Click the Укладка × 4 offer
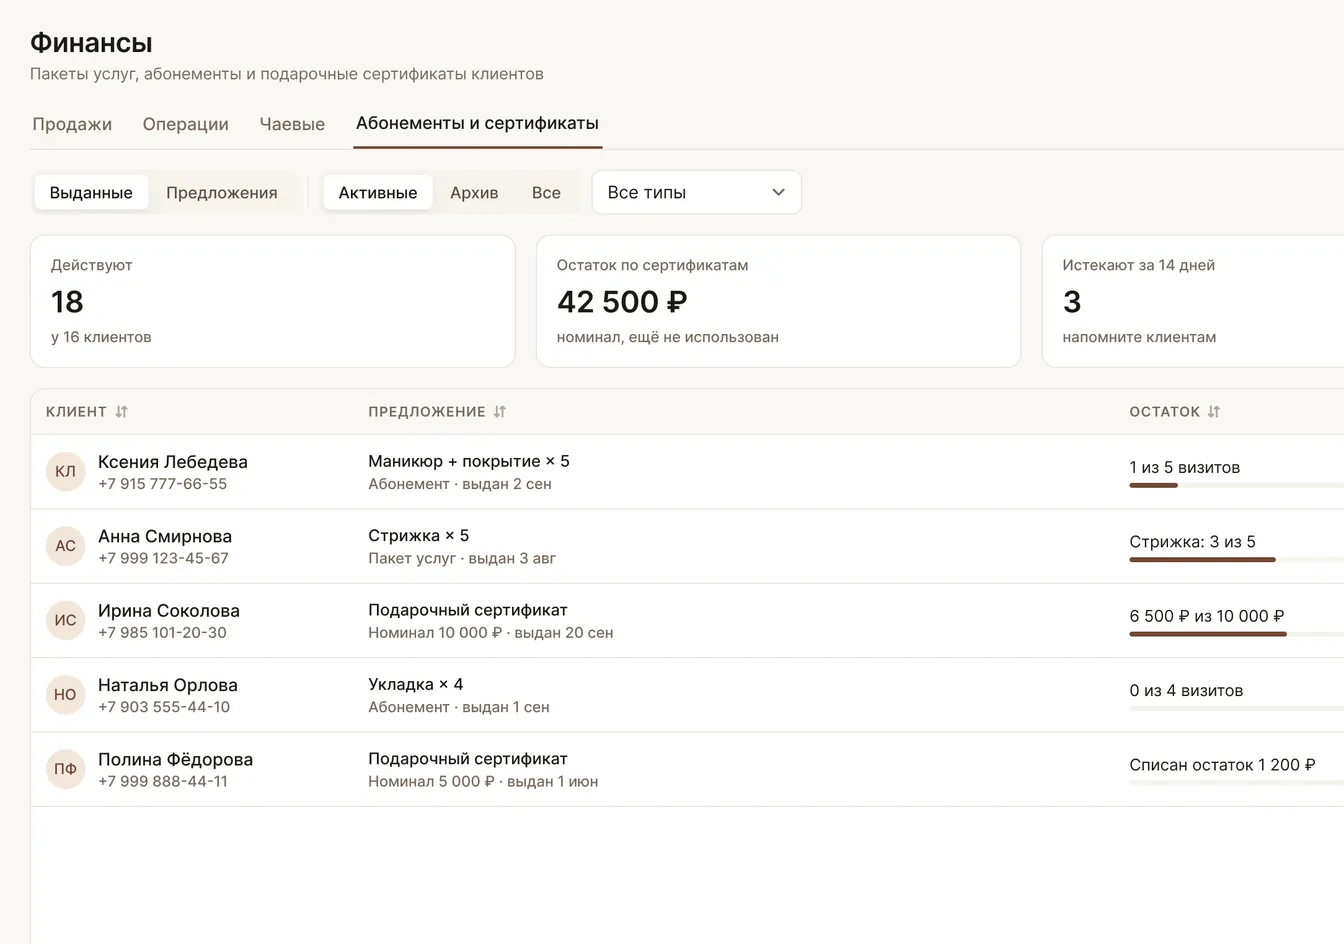This screenshot has width=1344, height=944. tap(416, 684)
